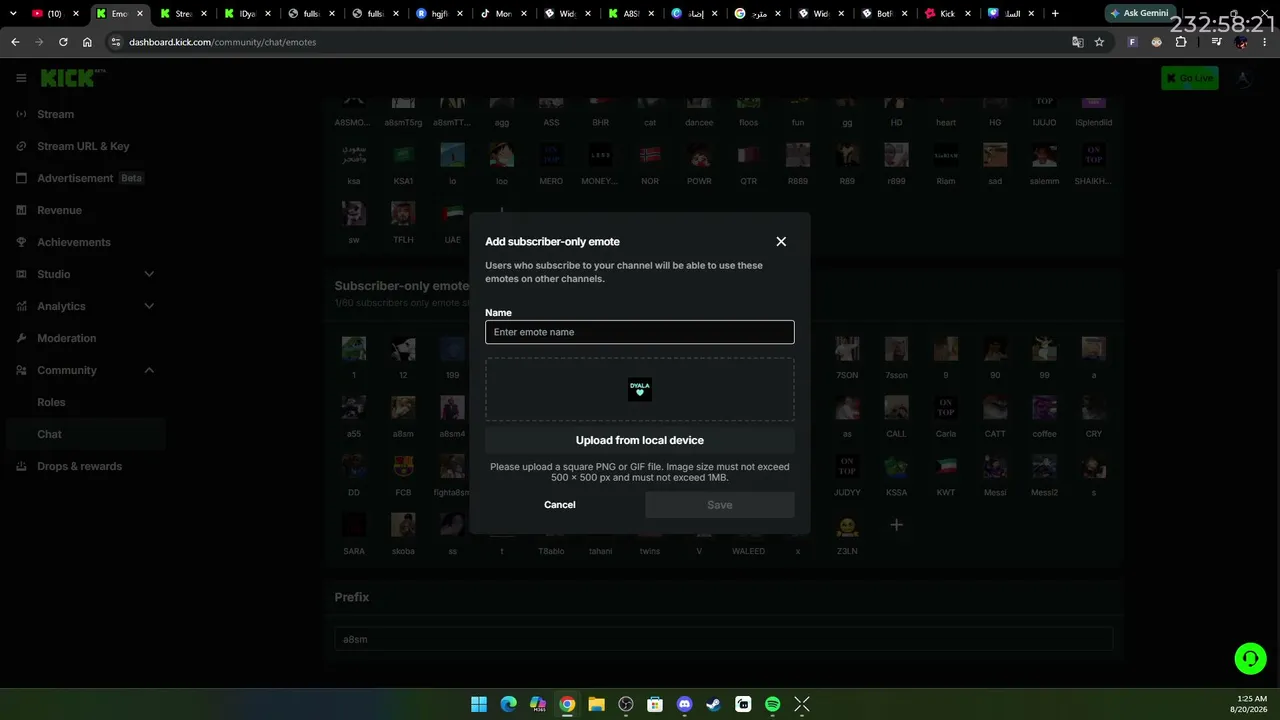
Task: Open Roles under Community
Action: [x=51, y=402]
